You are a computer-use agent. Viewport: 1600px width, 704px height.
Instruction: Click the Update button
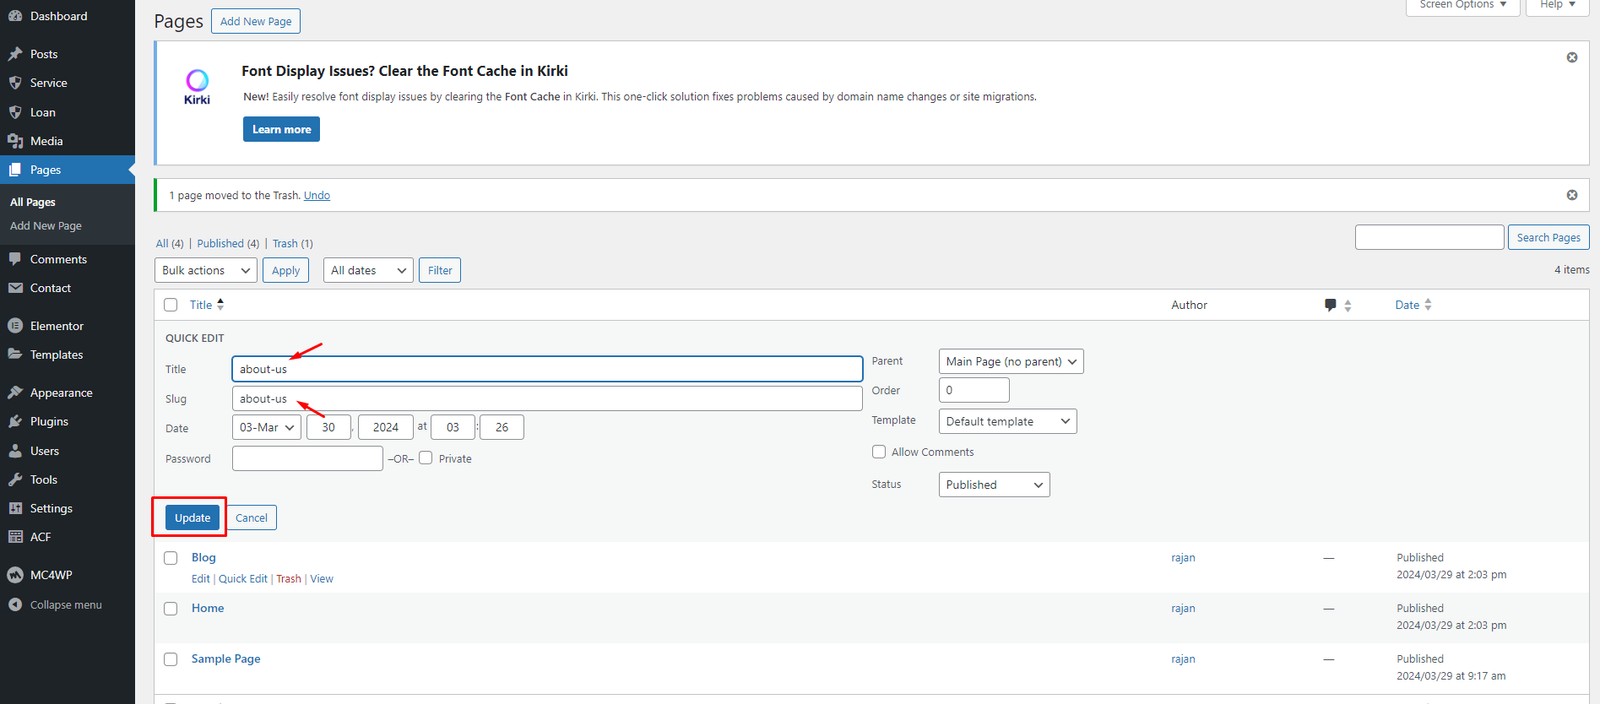click(x=192, y=518)
